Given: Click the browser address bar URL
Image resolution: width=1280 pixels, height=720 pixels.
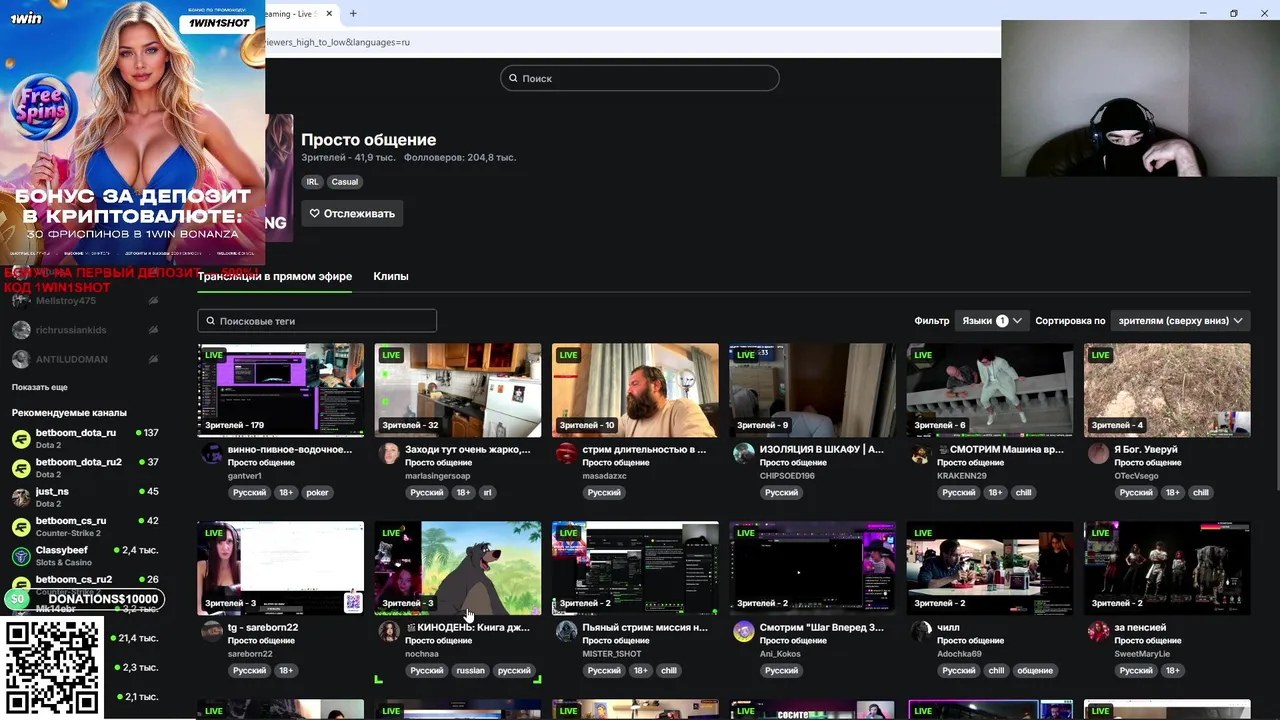Looking at the screenshot, I should pos(337,42).
